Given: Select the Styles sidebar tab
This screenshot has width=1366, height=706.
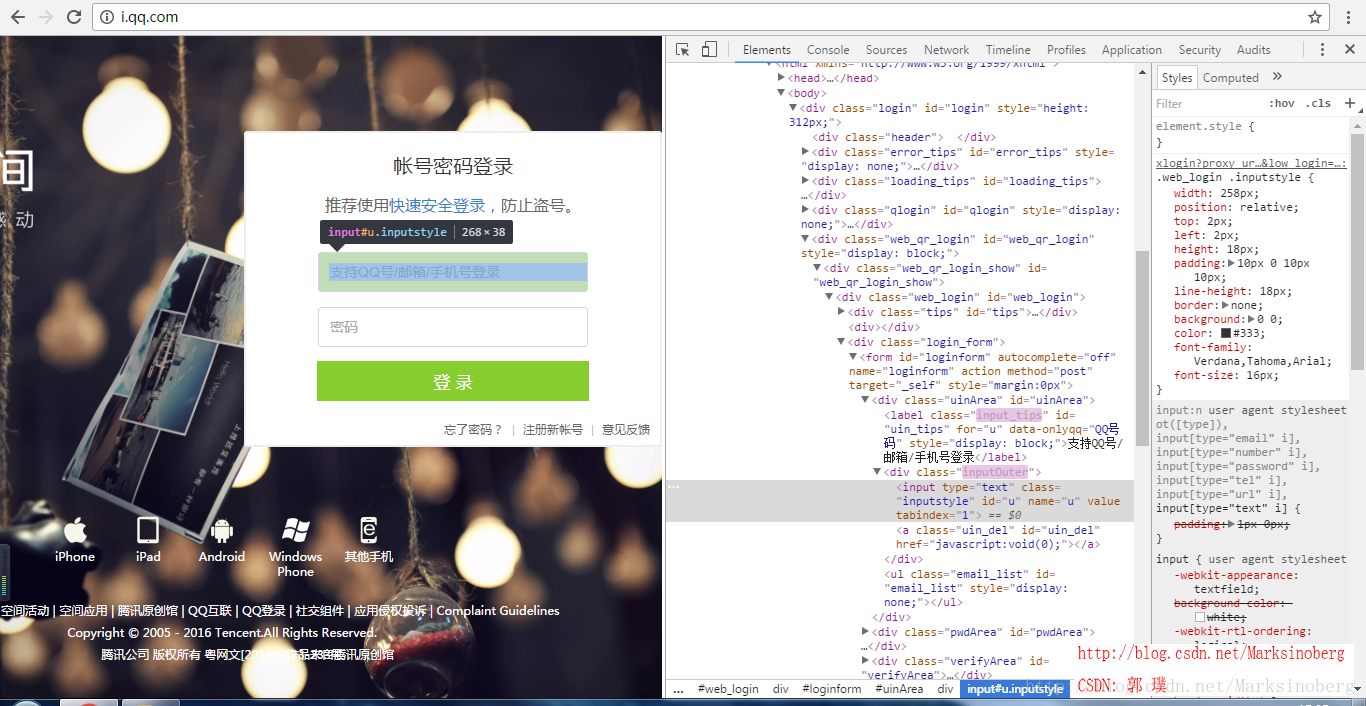Looking at the screenshot, I should (x=1177, y=78).
